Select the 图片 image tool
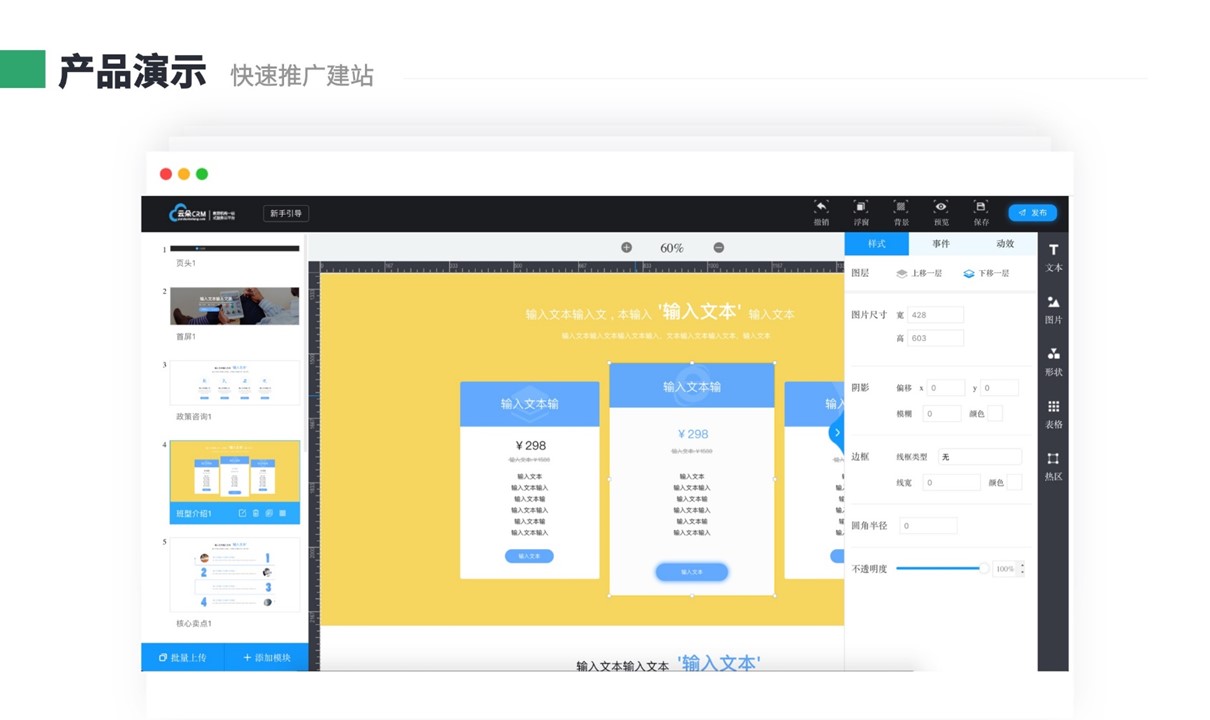The image size is (1210, 720). (x=1054, y=310)
